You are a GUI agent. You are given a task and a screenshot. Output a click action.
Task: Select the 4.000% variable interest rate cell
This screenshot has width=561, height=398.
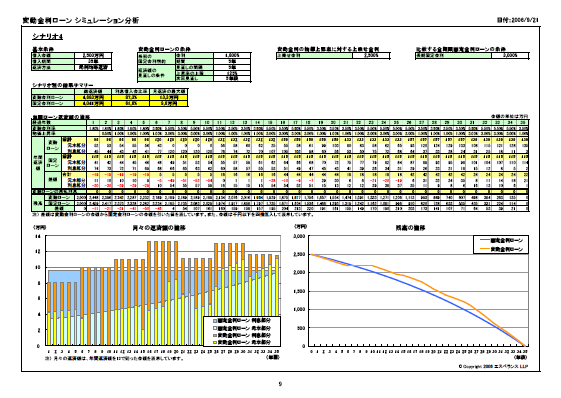pyautogui.click(x=232, y=55)
